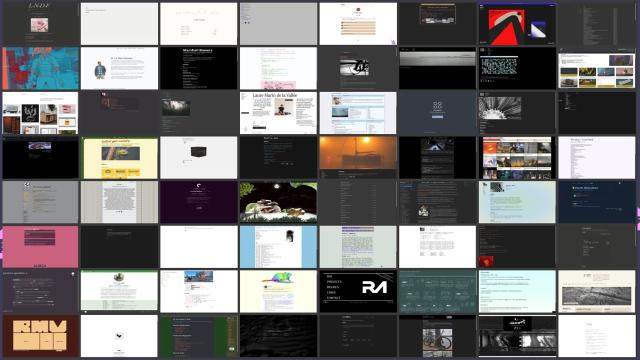Screen dimensions: 640x360
Task: Select the white page with small black bird
Action: 119,336
